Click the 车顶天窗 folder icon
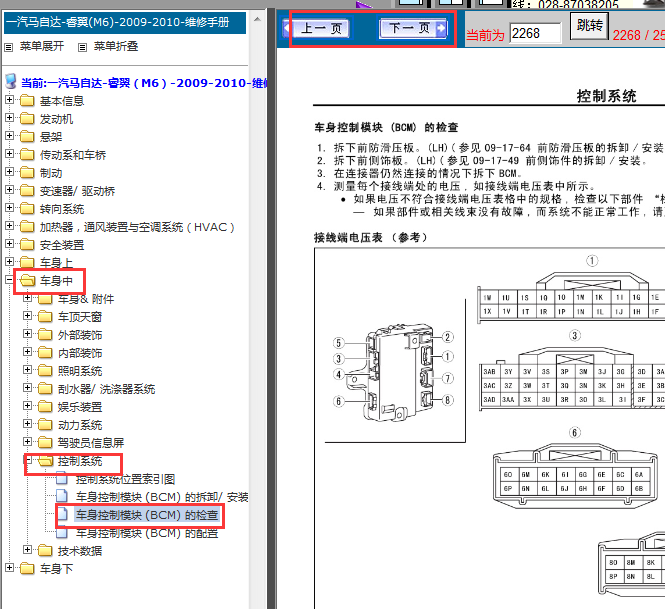Image resolution: width=665 pixels, height=609 pixels. coord(45,317)
